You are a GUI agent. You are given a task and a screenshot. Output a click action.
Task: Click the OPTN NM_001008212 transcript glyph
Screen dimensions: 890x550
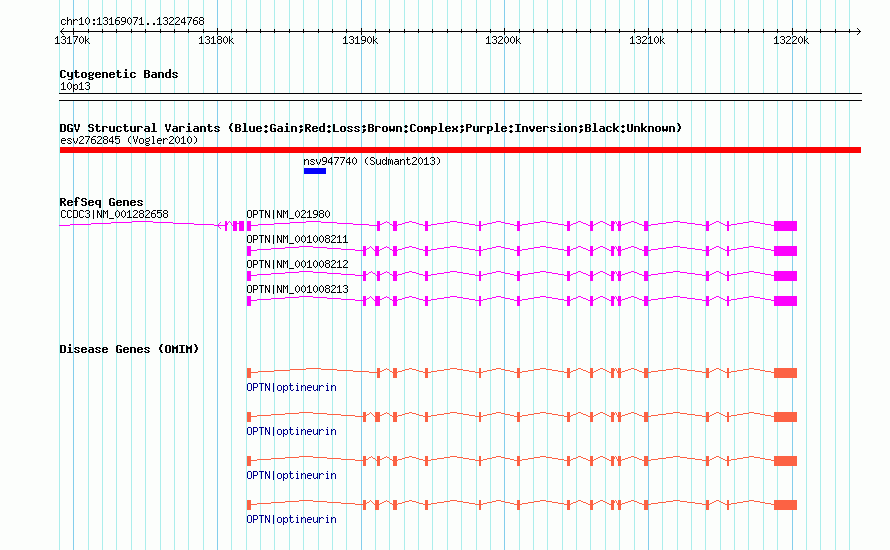click(522, 276)
